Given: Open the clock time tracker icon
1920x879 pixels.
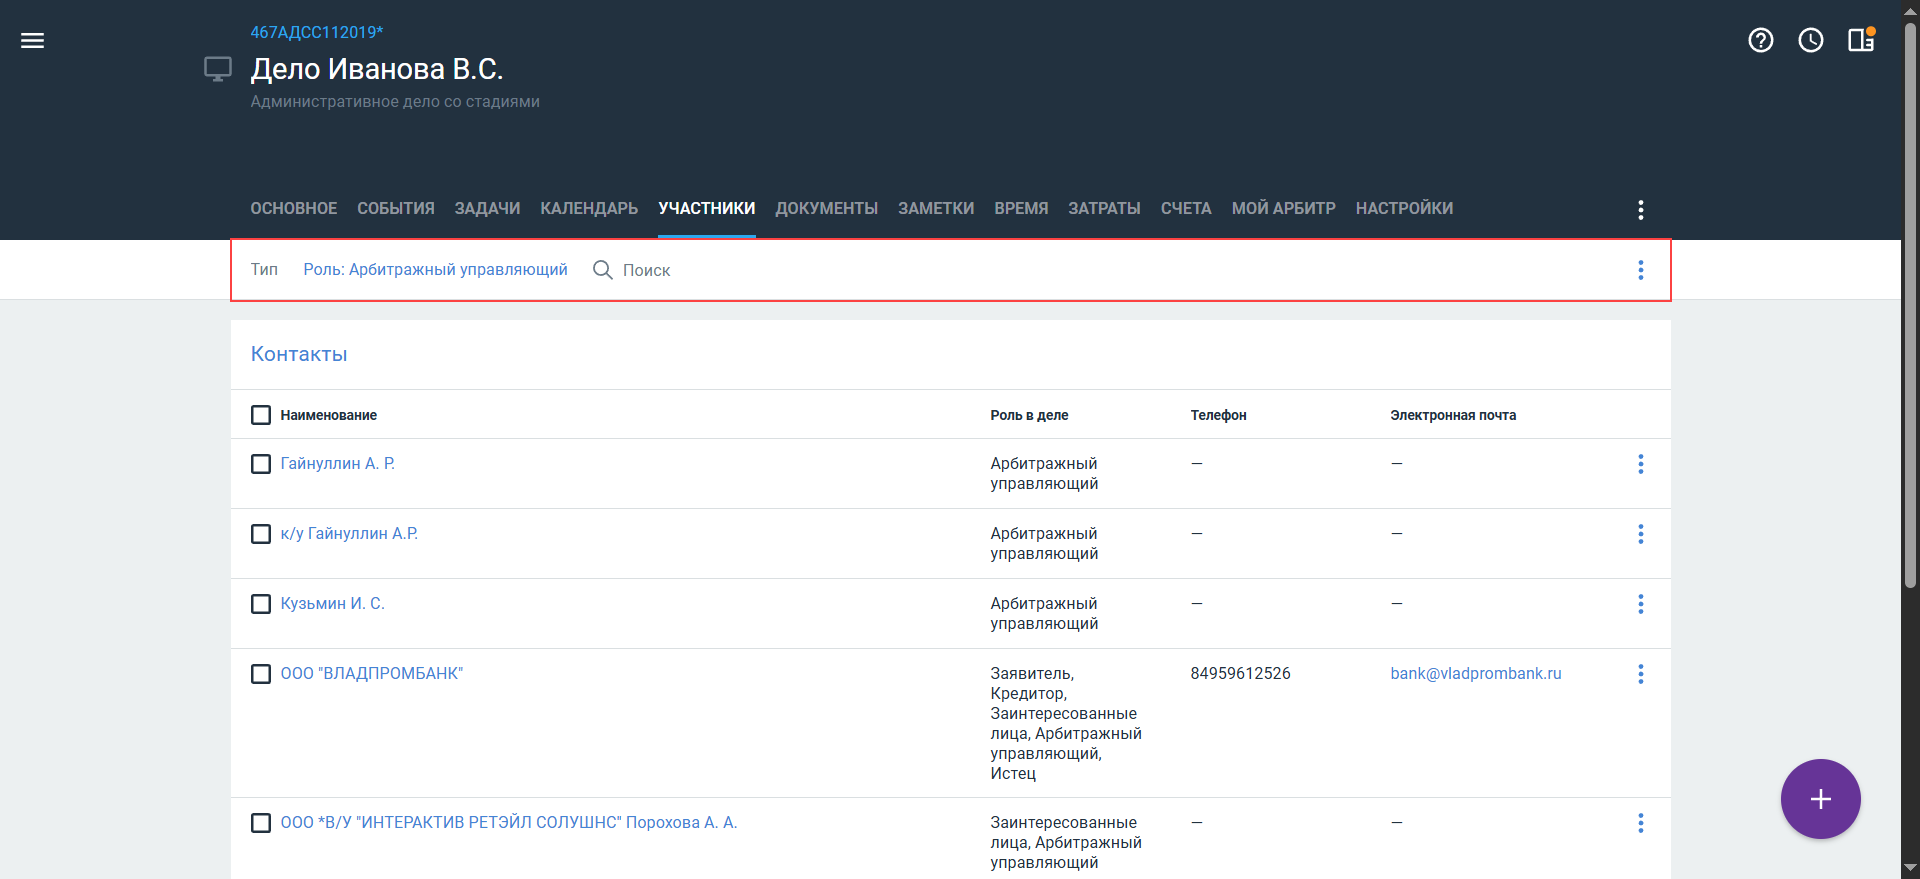Looking at the screenshot, I should click(x=1810, y=40).
